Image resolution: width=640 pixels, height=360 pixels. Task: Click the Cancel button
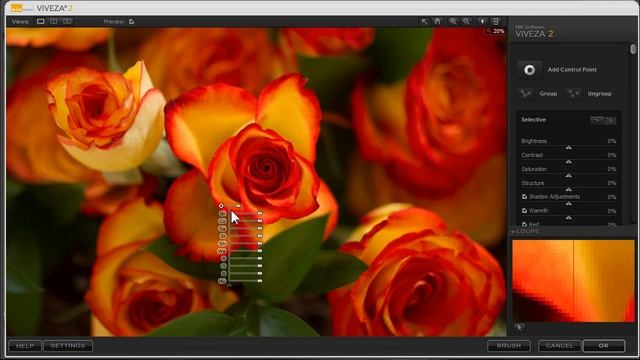point(559,346)
